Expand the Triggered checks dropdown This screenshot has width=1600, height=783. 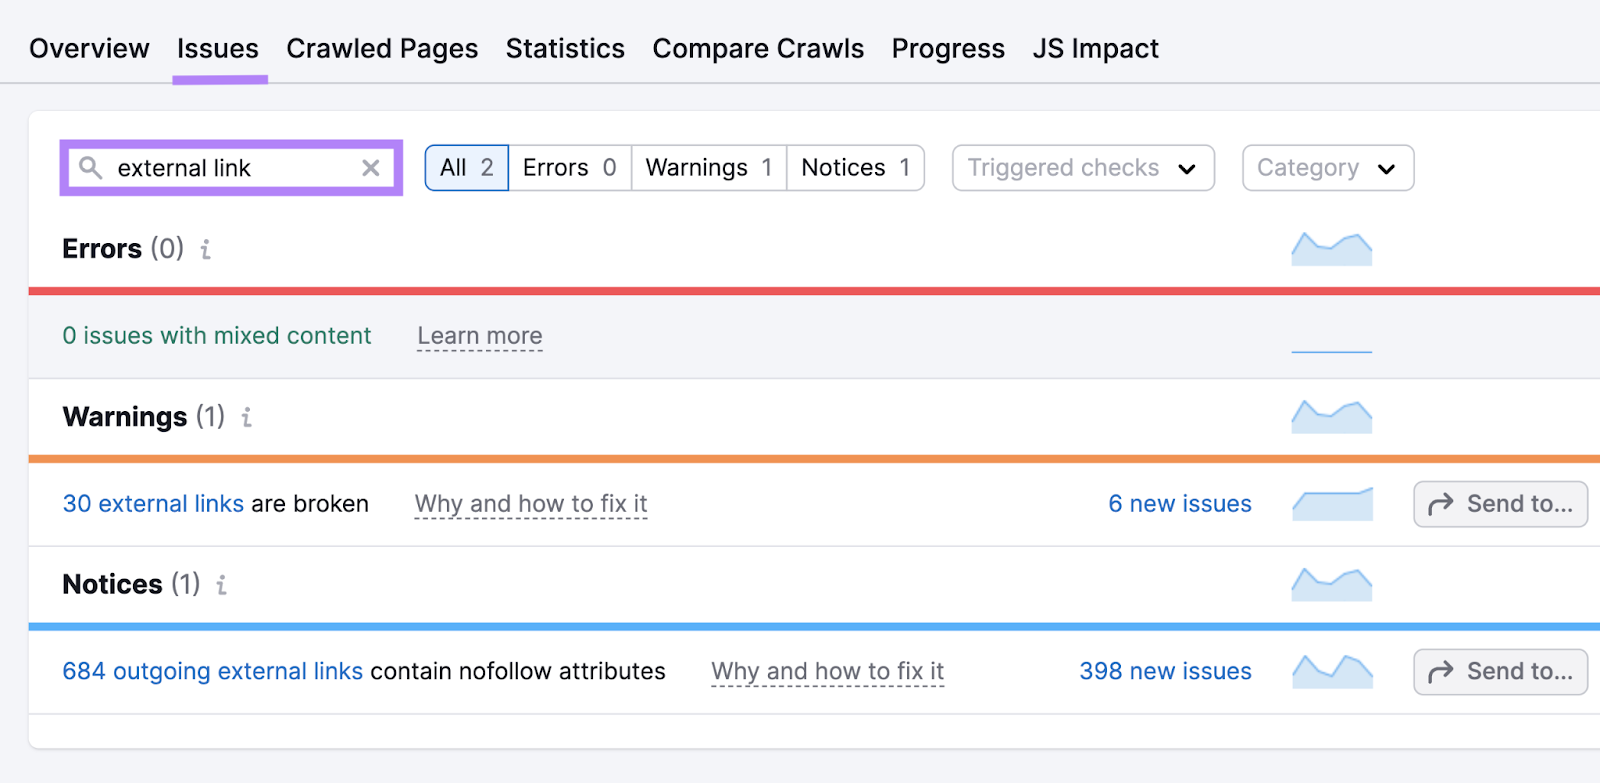pyautogui.click(x=1083, y=168)
